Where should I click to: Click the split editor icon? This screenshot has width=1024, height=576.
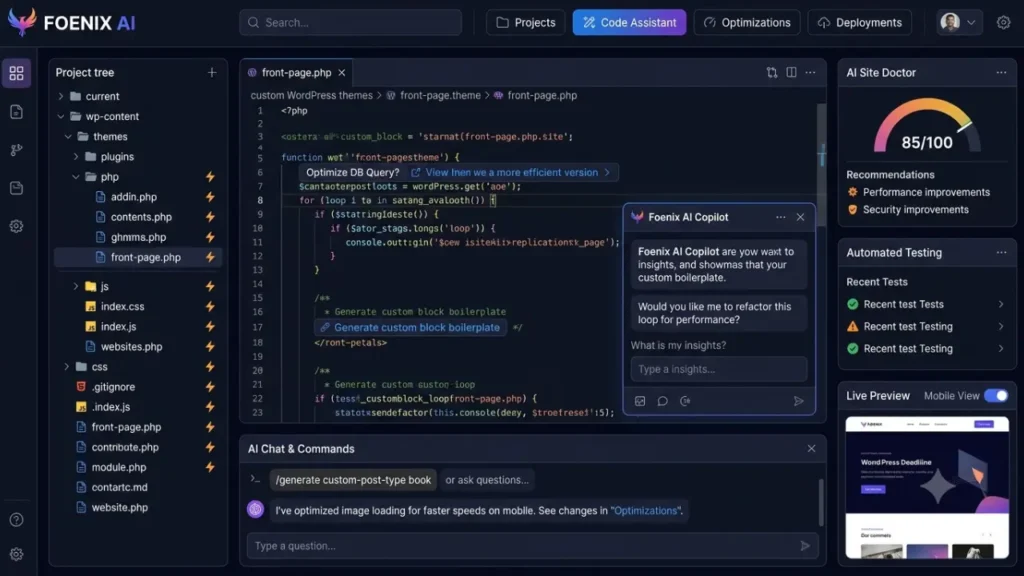tap(792, 72)
